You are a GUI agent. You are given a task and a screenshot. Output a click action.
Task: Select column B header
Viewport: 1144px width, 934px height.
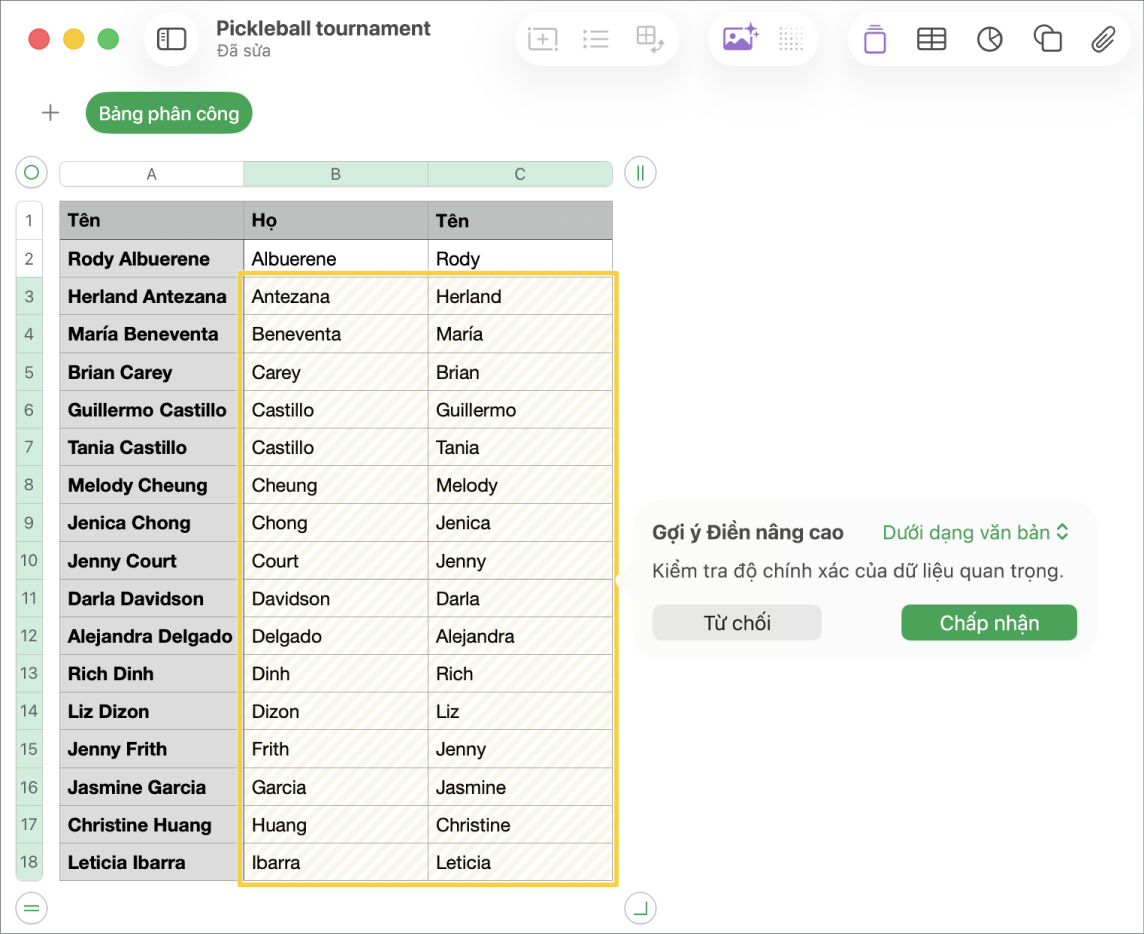coord(336,174)
